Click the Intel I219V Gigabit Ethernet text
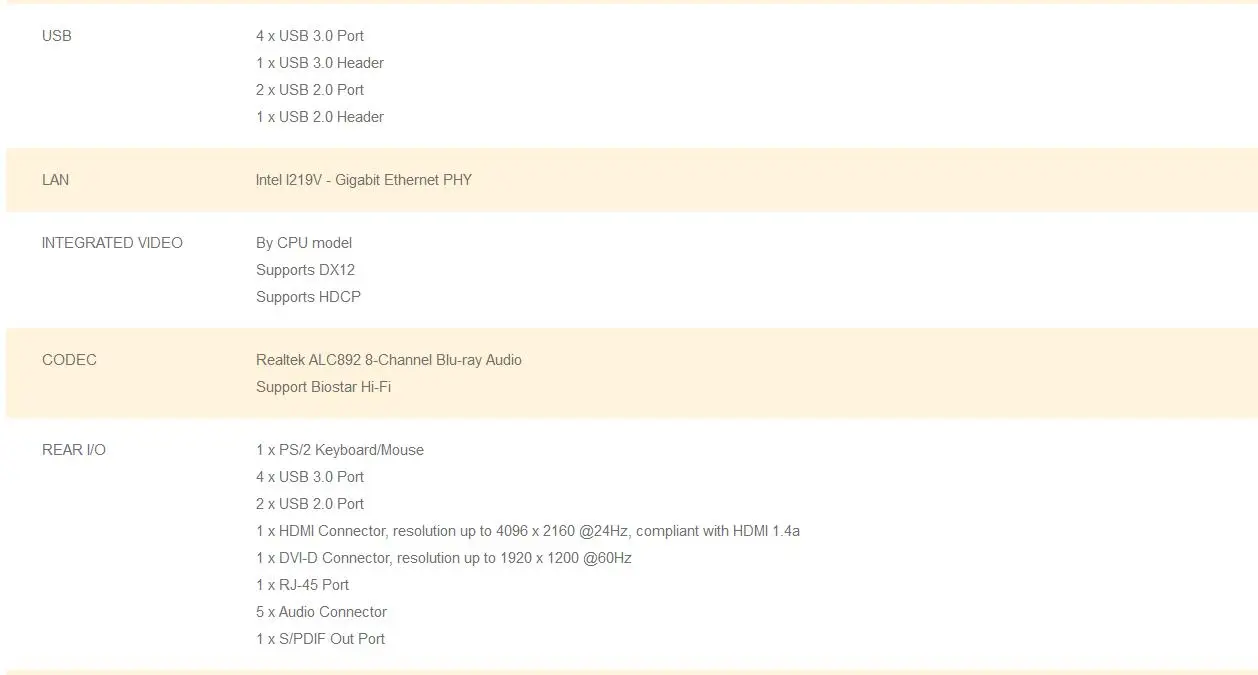This screenshot has height=675, width=1258. tap(364, 180)
